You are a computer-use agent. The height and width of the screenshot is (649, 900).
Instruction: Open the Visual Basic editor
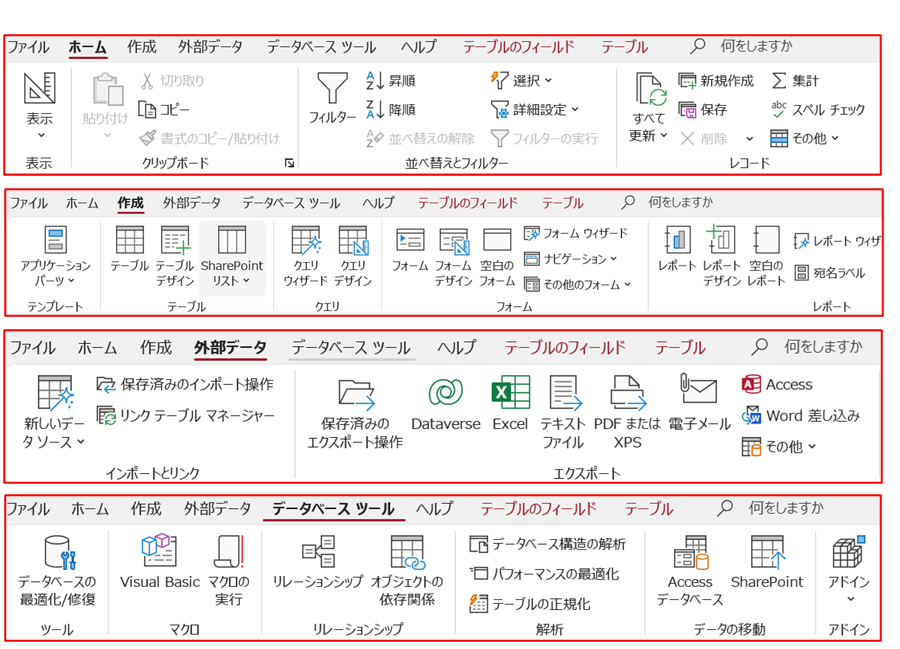point(160,552)
